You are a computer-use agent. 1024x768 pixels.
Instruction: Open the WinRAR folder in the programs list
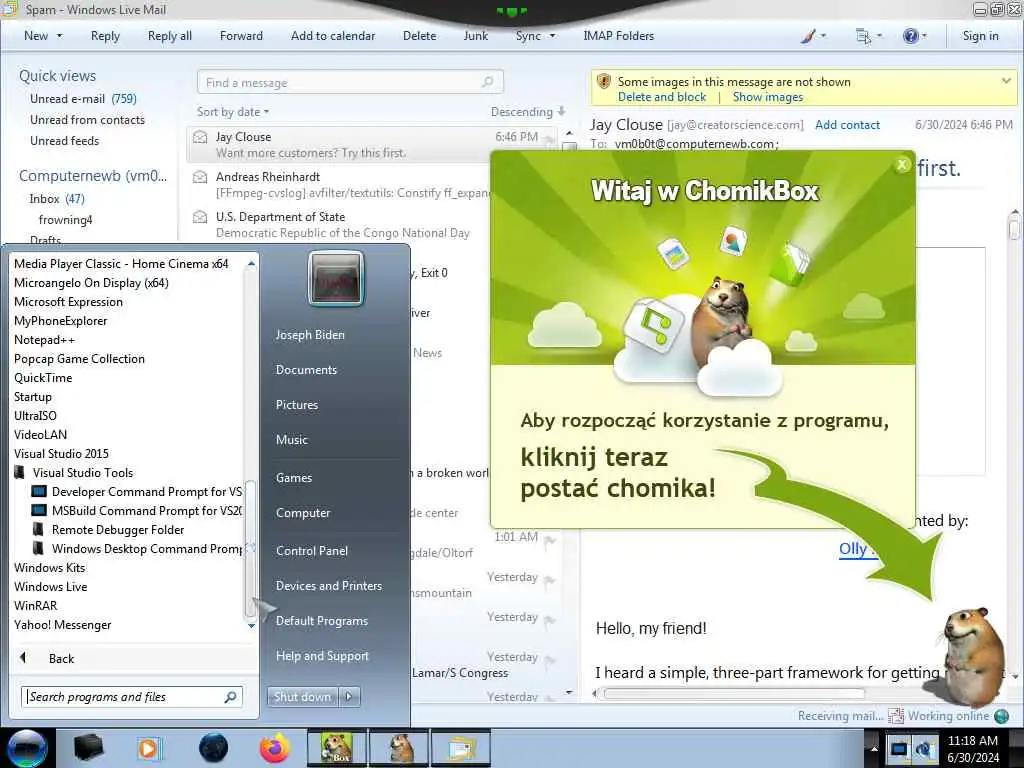tap(36, 606)
